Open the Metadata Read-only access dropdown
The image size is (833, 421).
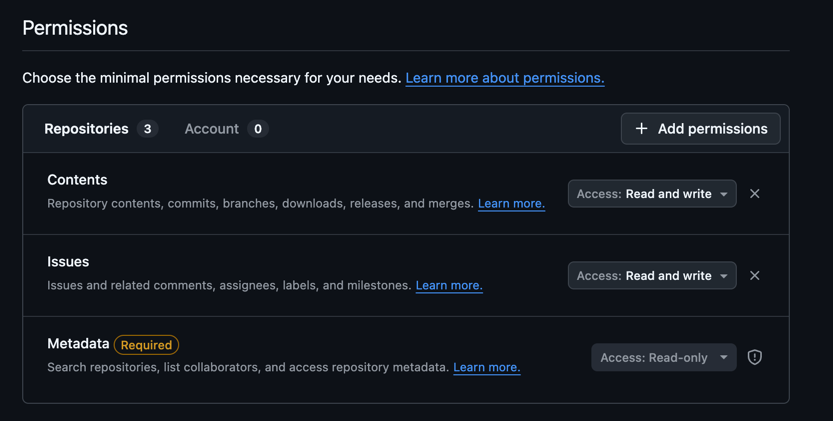tap(664, 357)
